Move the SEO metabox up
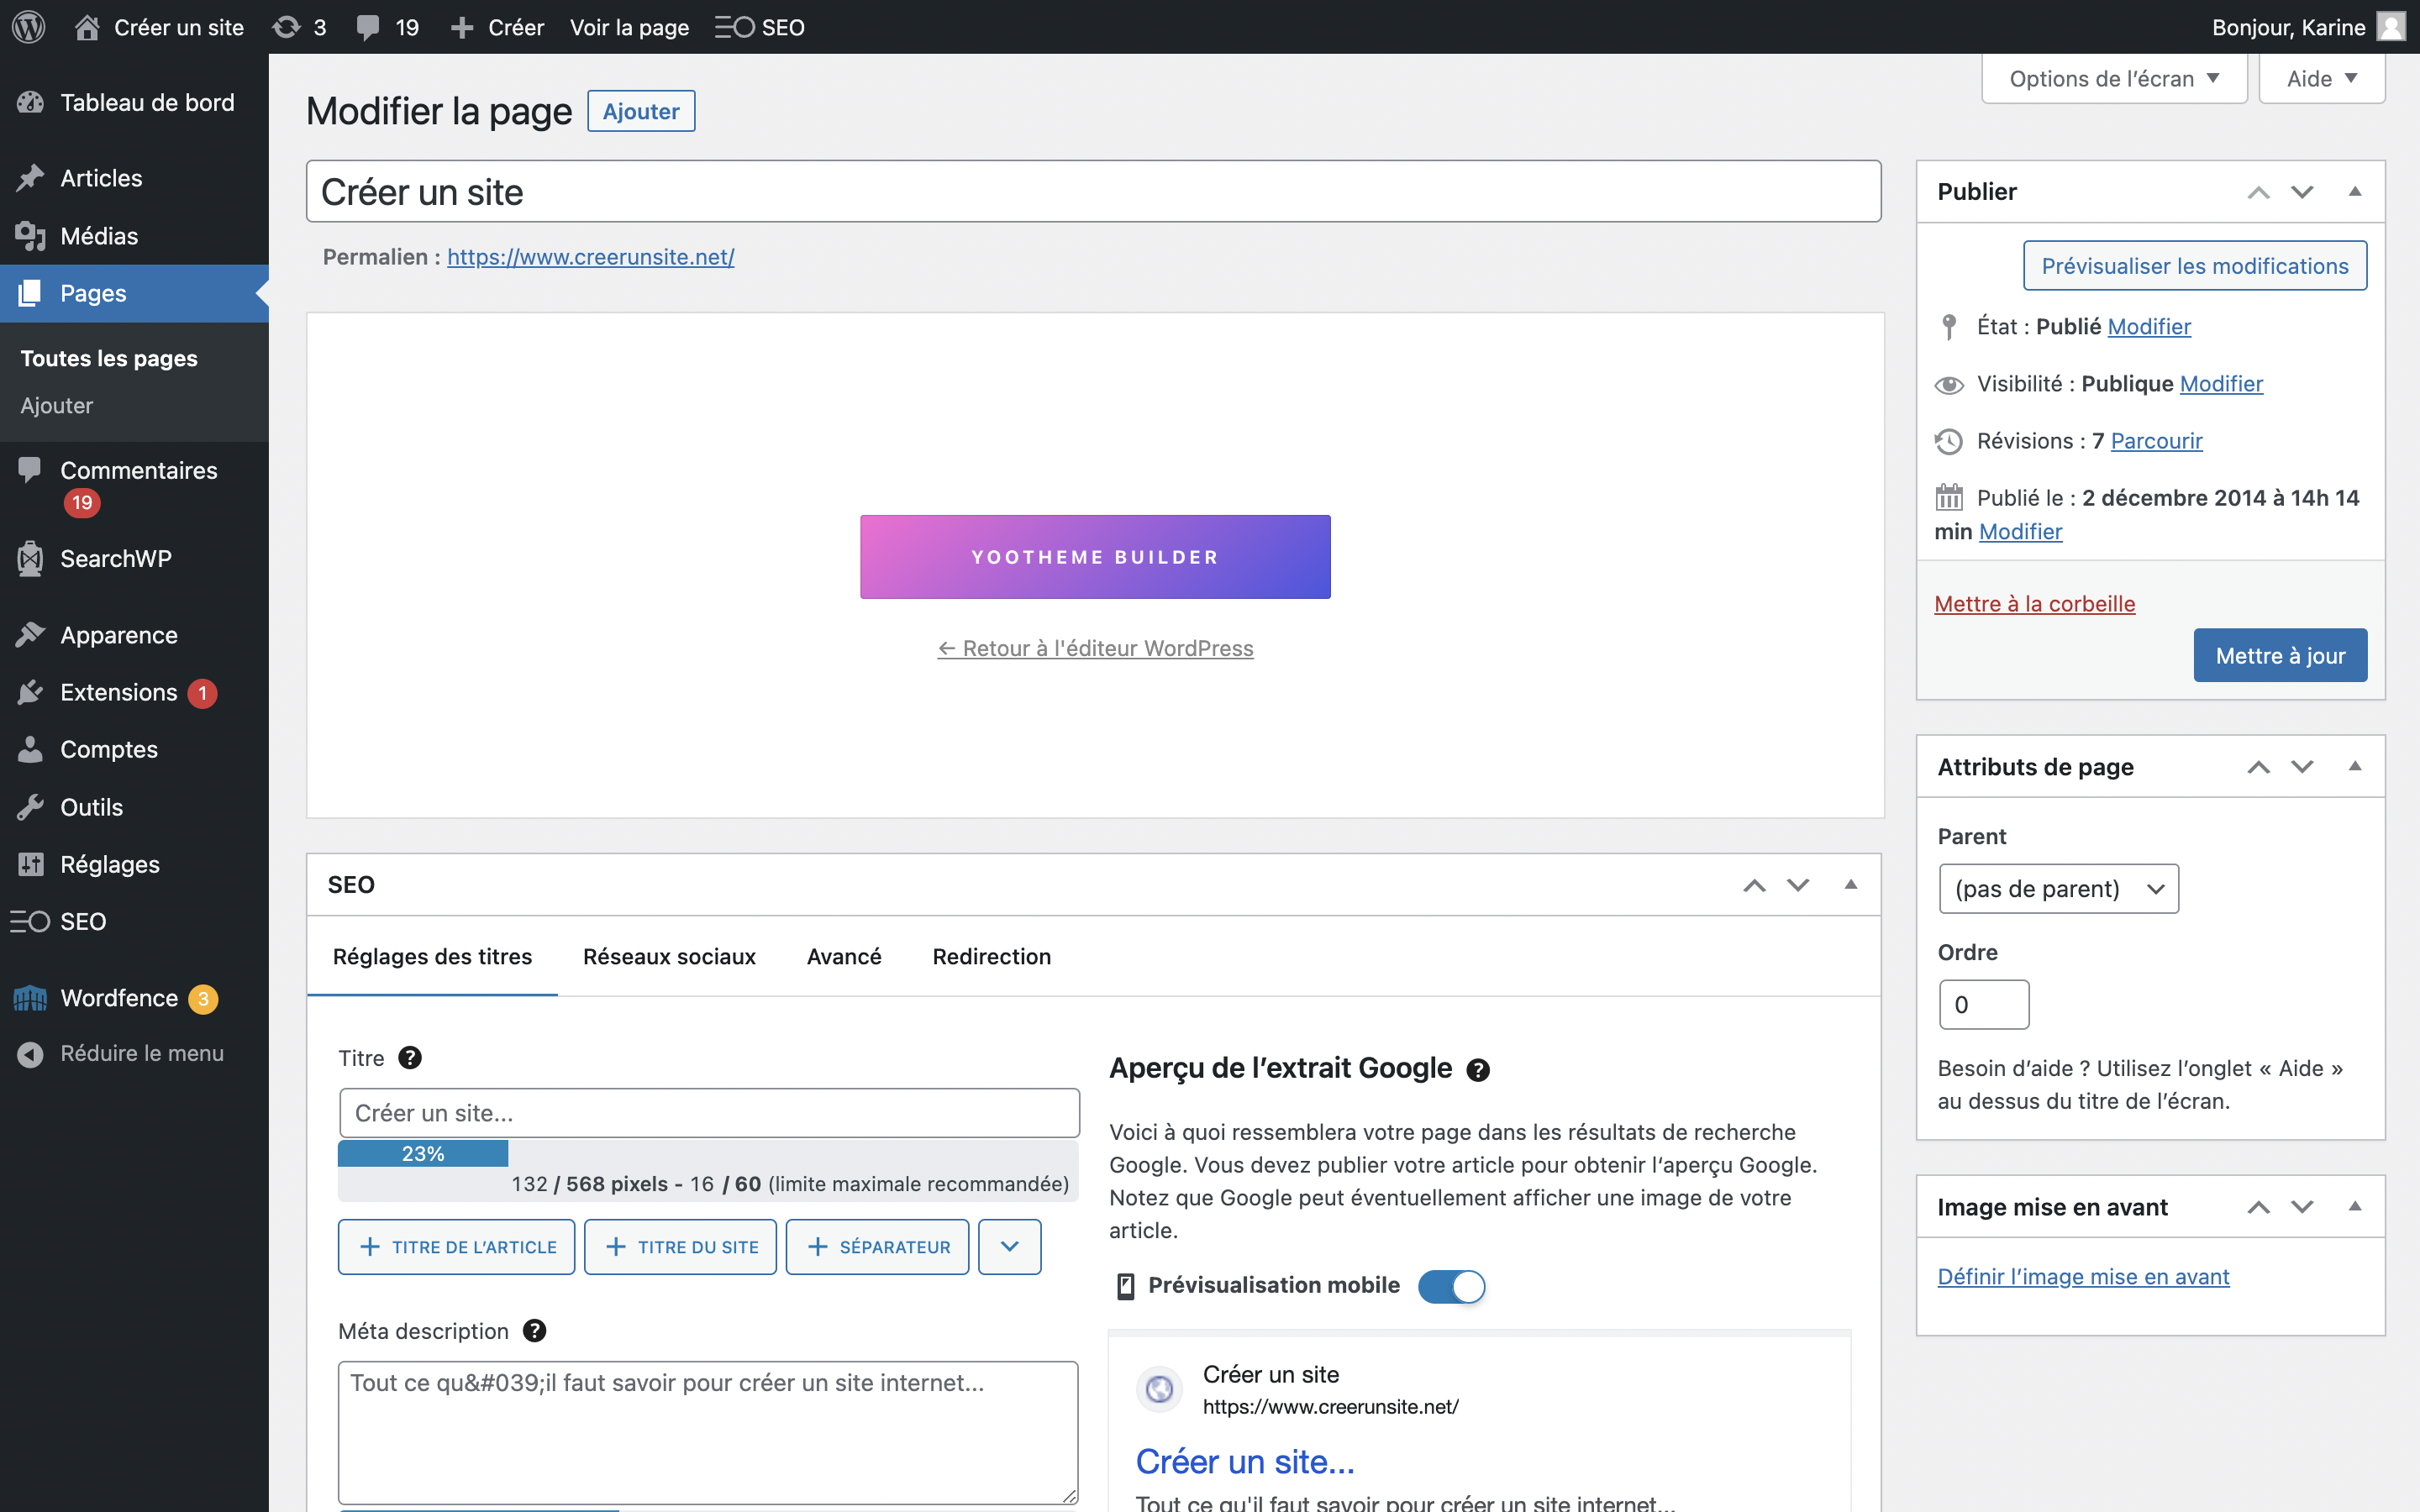 coord(1754,885)
